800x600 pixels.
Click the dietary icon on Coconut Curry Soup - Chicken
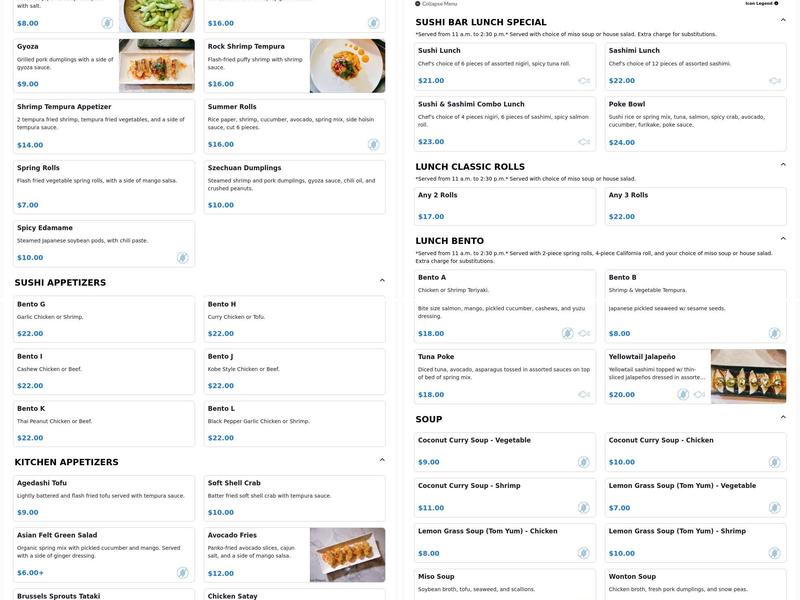[772, 460]
